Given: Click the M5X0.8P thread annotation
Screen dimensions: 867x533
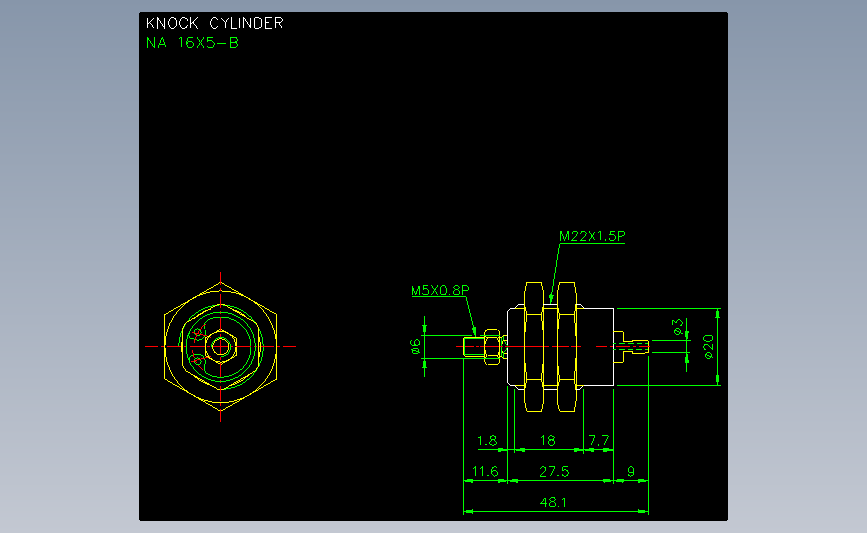Looking at the screenshot, I should tap(440, 290).
